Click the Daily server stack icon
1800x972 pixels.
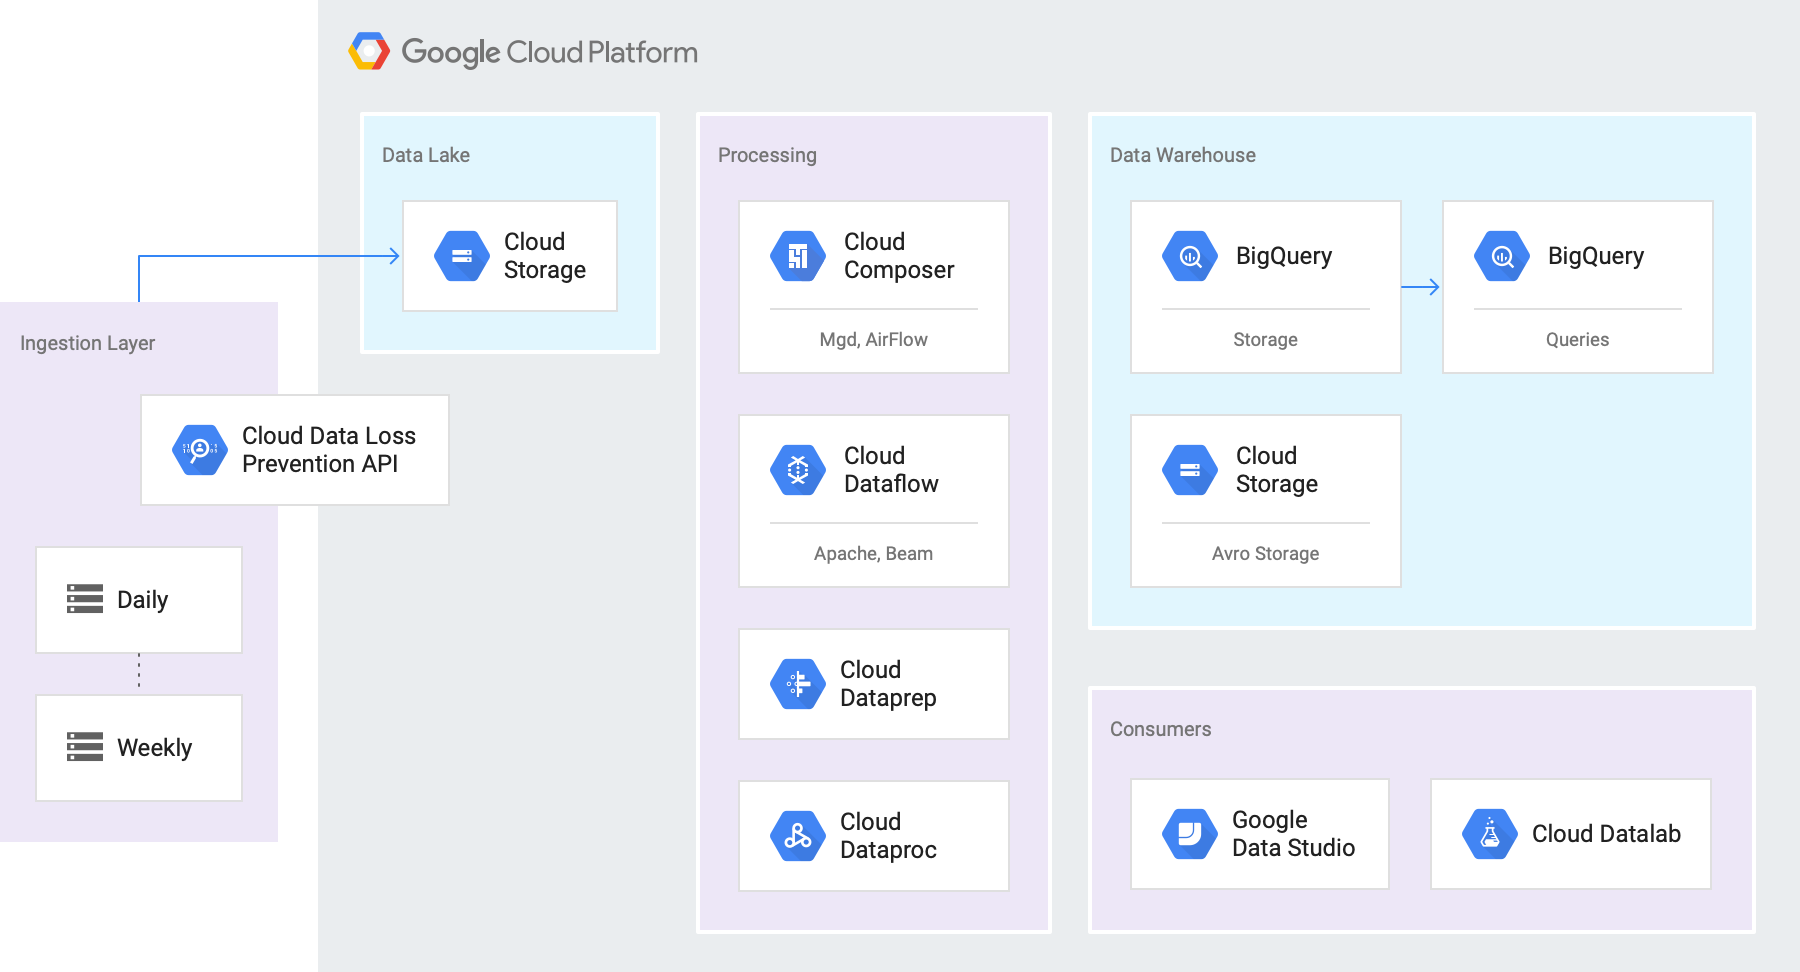point(85,599)
